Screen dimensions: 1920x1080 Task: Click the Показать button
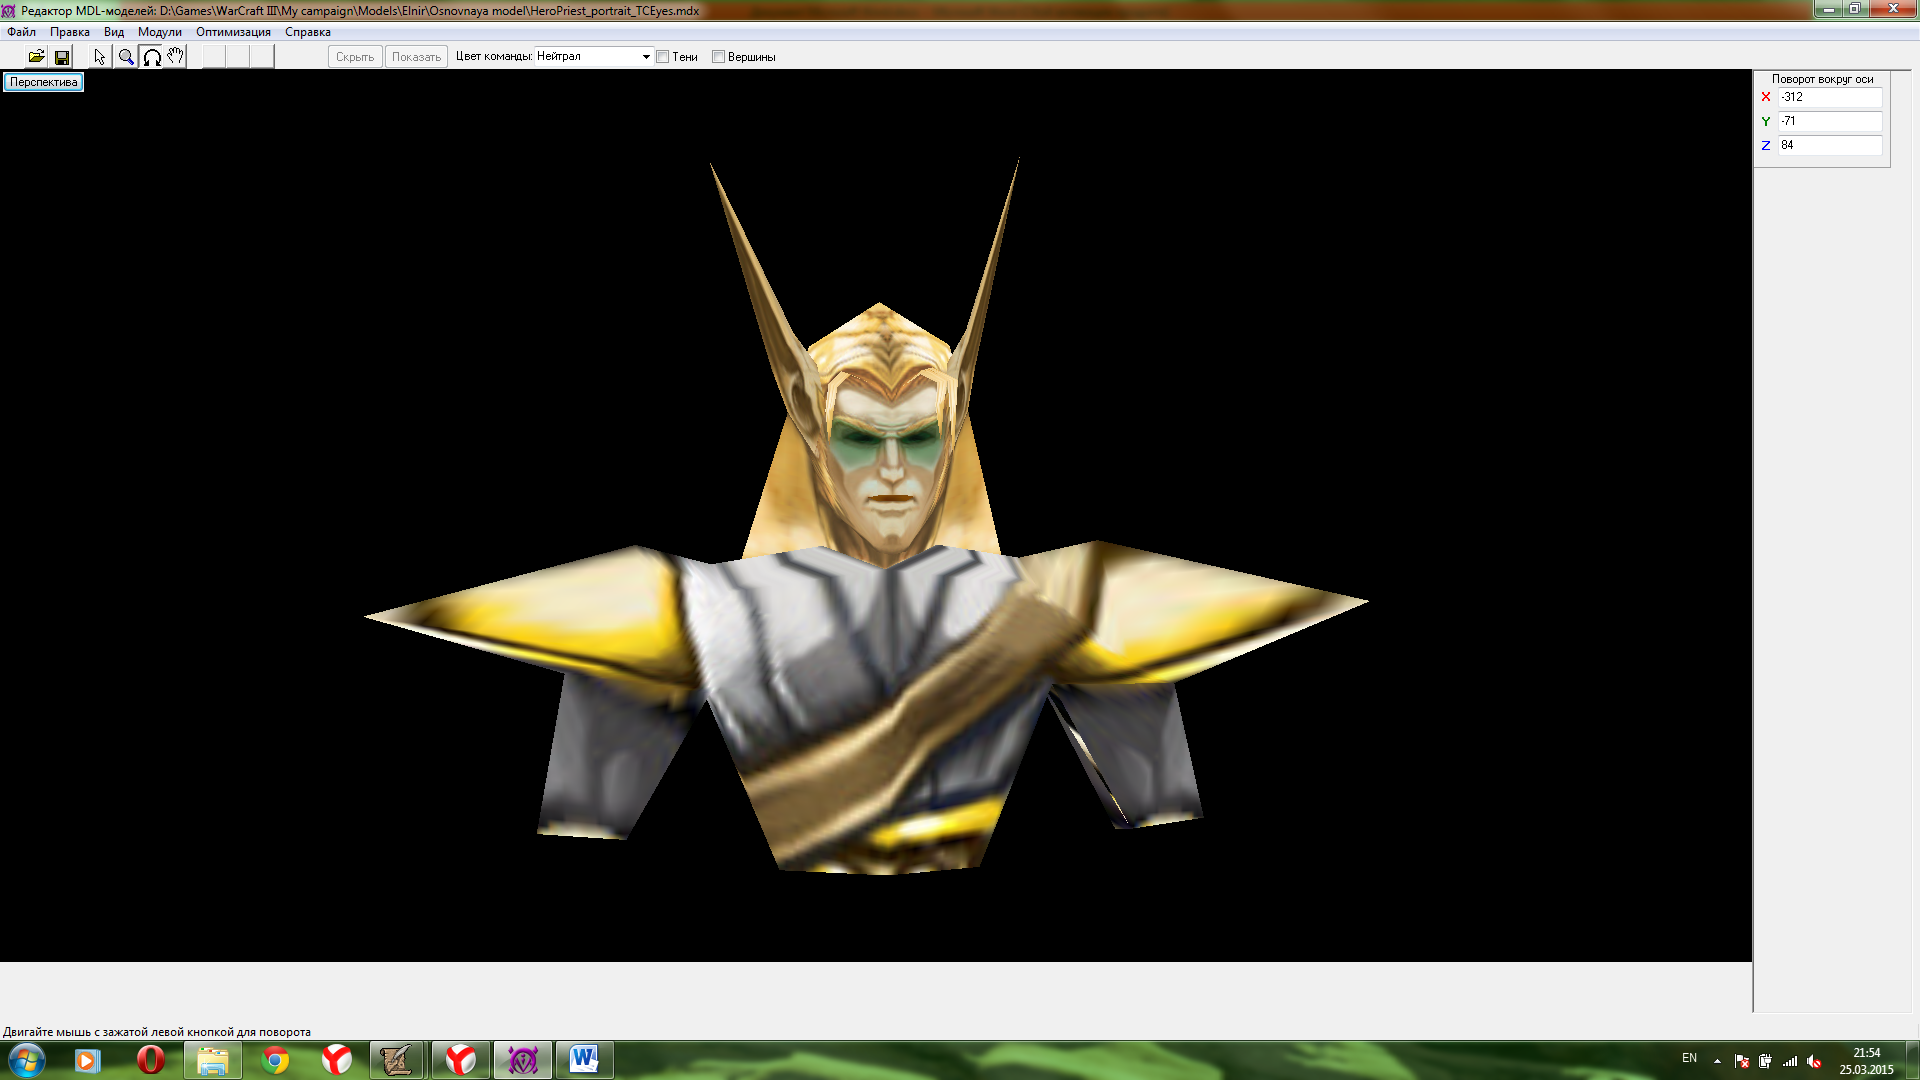pos(416,57)
